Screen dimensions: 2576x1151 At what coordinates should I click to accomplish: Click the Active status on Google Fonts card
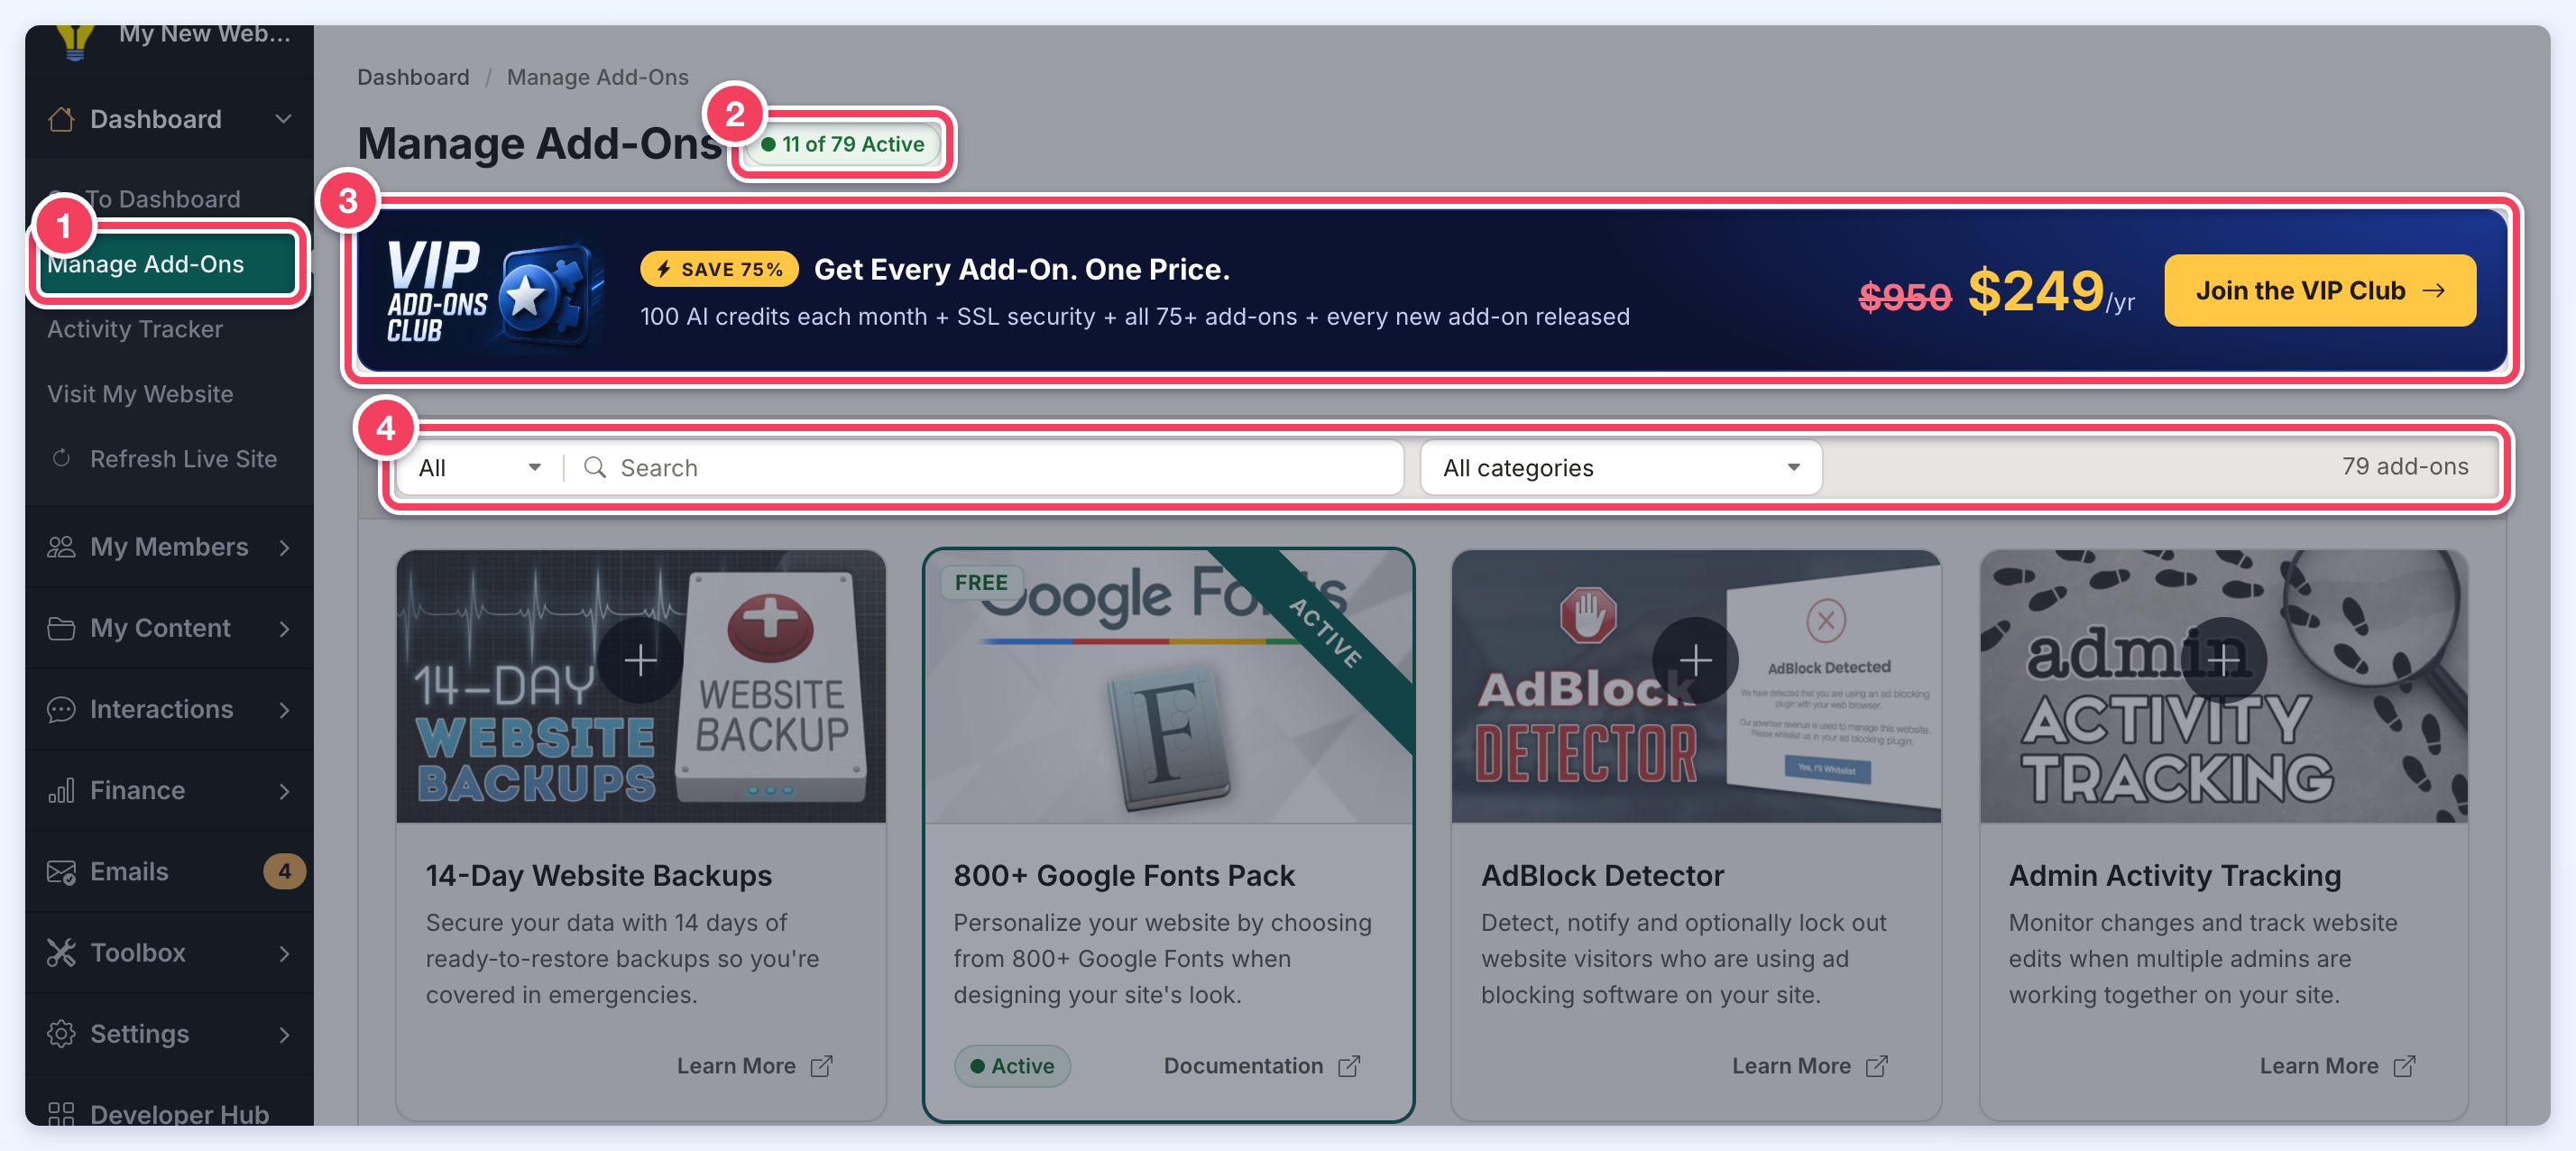tap(1012, 1066)
